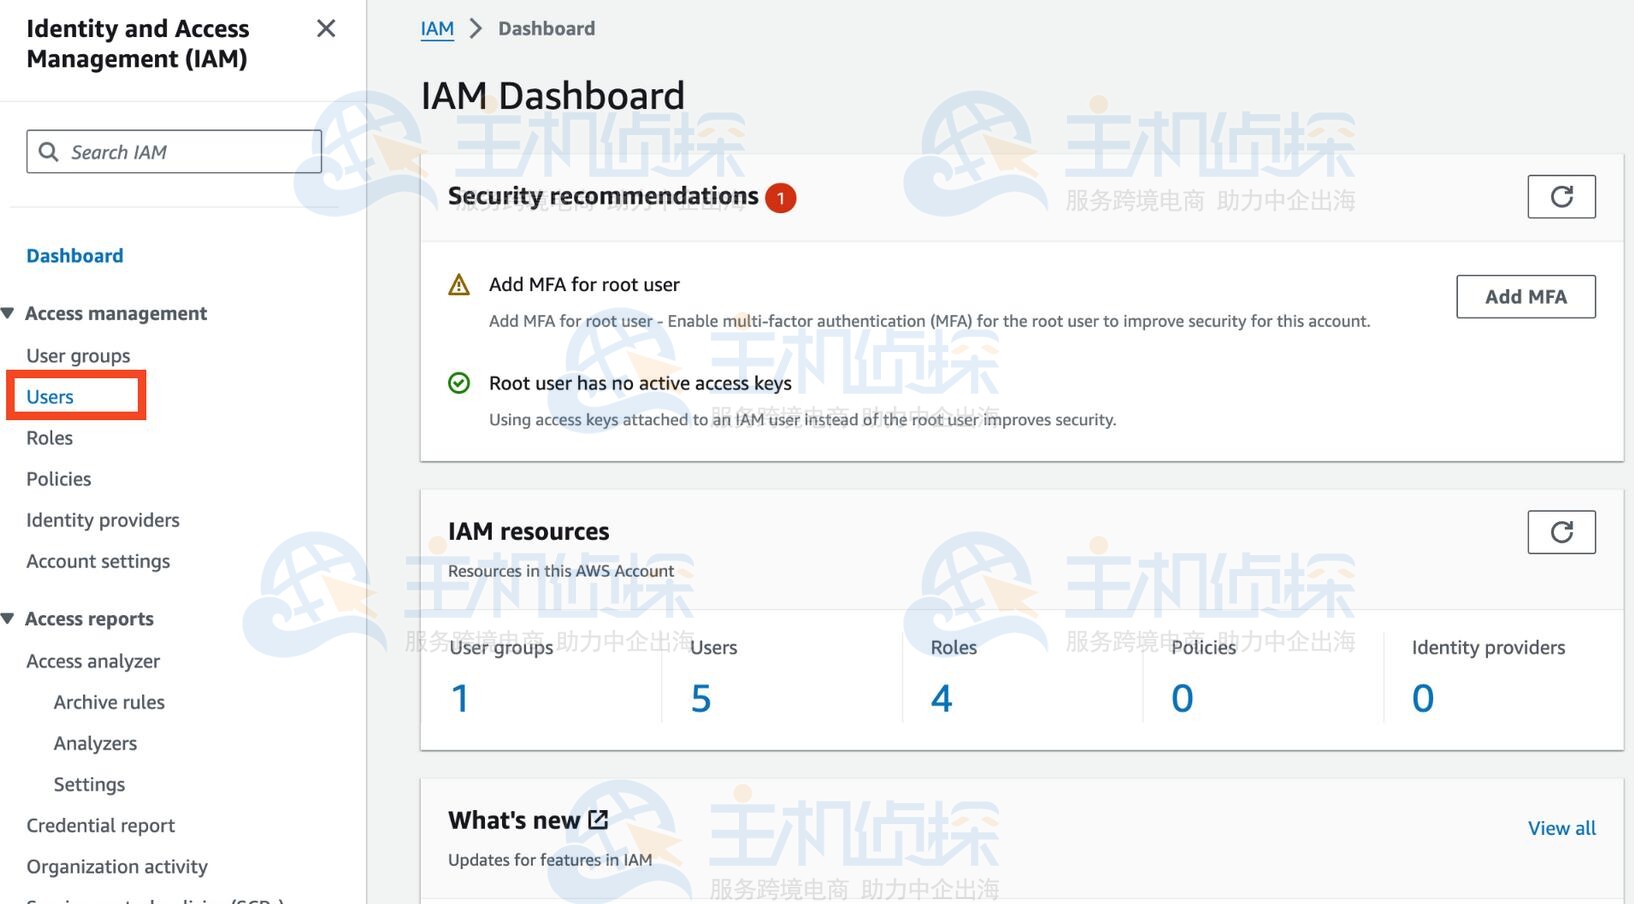Image resolution: width=1634 pixels, height=904 pixels.
Task: Refresh the Security recommendations panel
Action: [x=1561, y=196]
